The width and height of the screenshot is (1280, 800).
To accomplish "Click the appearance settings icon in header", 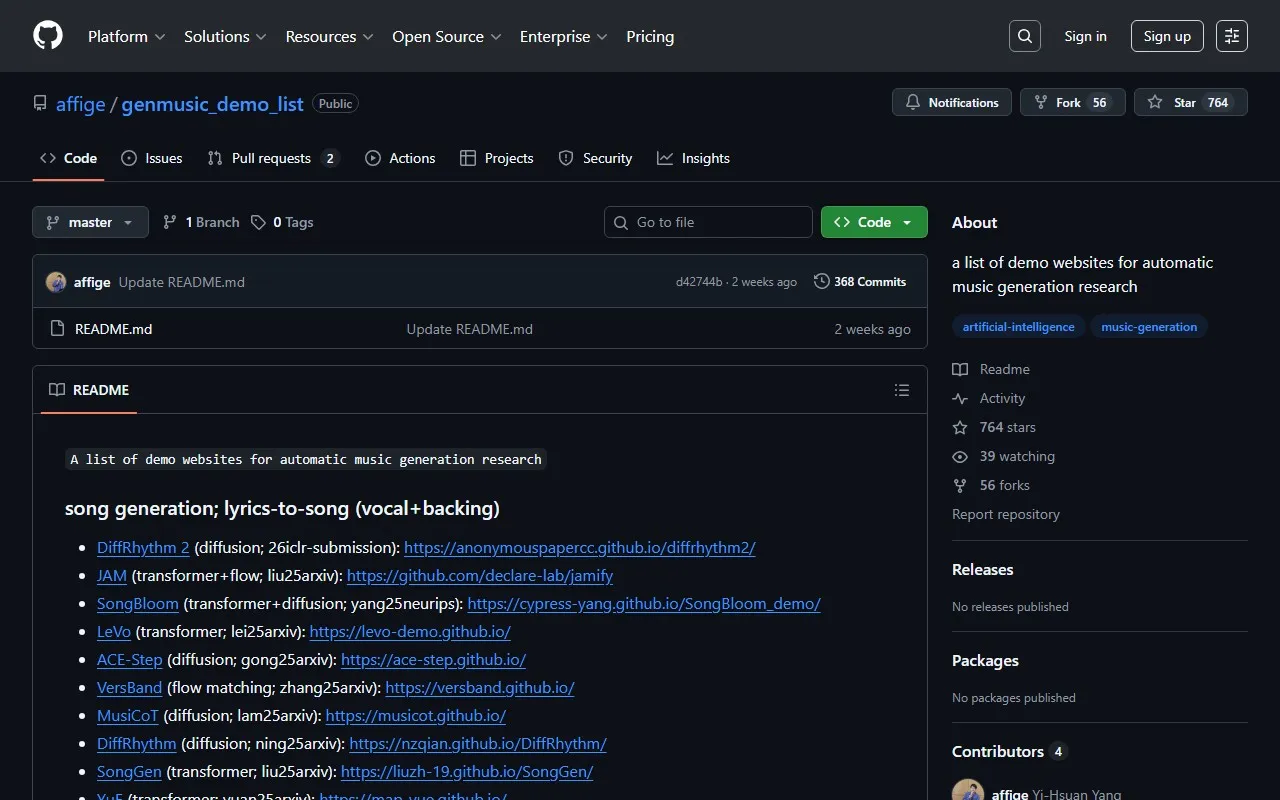I will 1232,36.
